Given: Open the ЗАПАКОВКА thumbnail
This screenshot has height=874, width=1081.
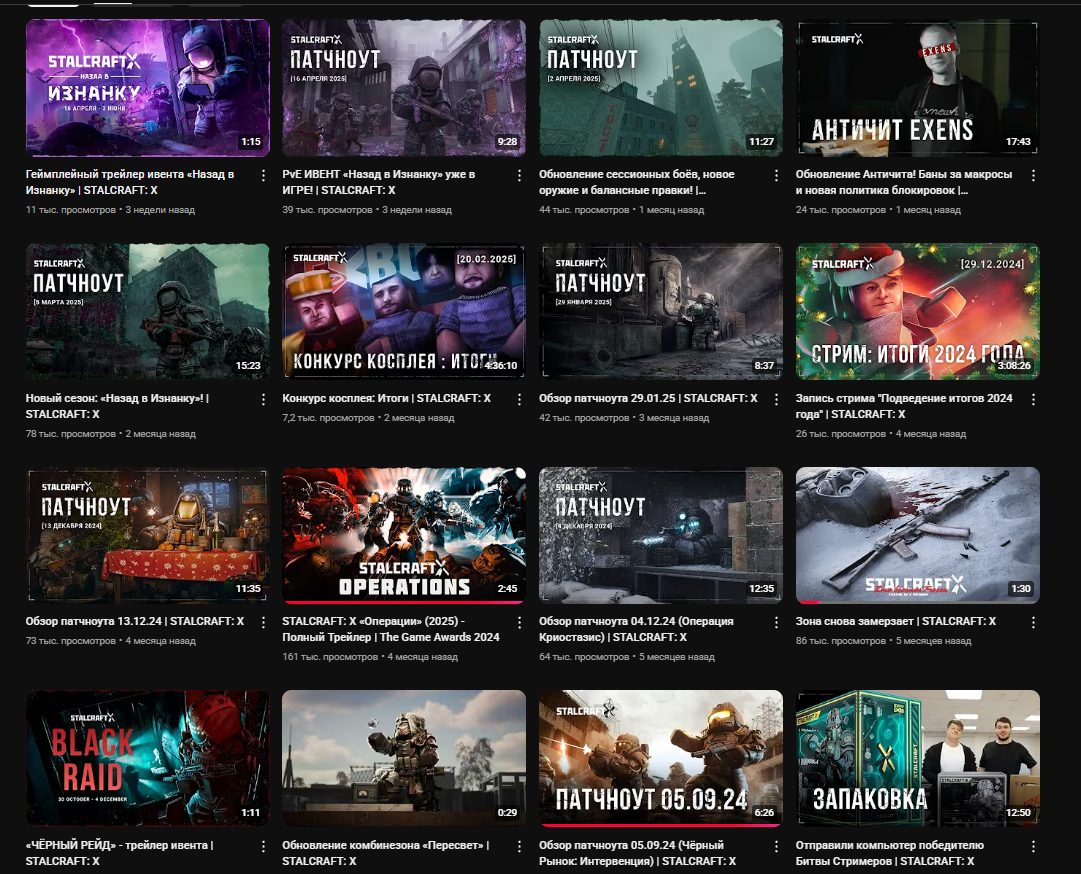Looking at the screenshot, I should pos(918,758).
